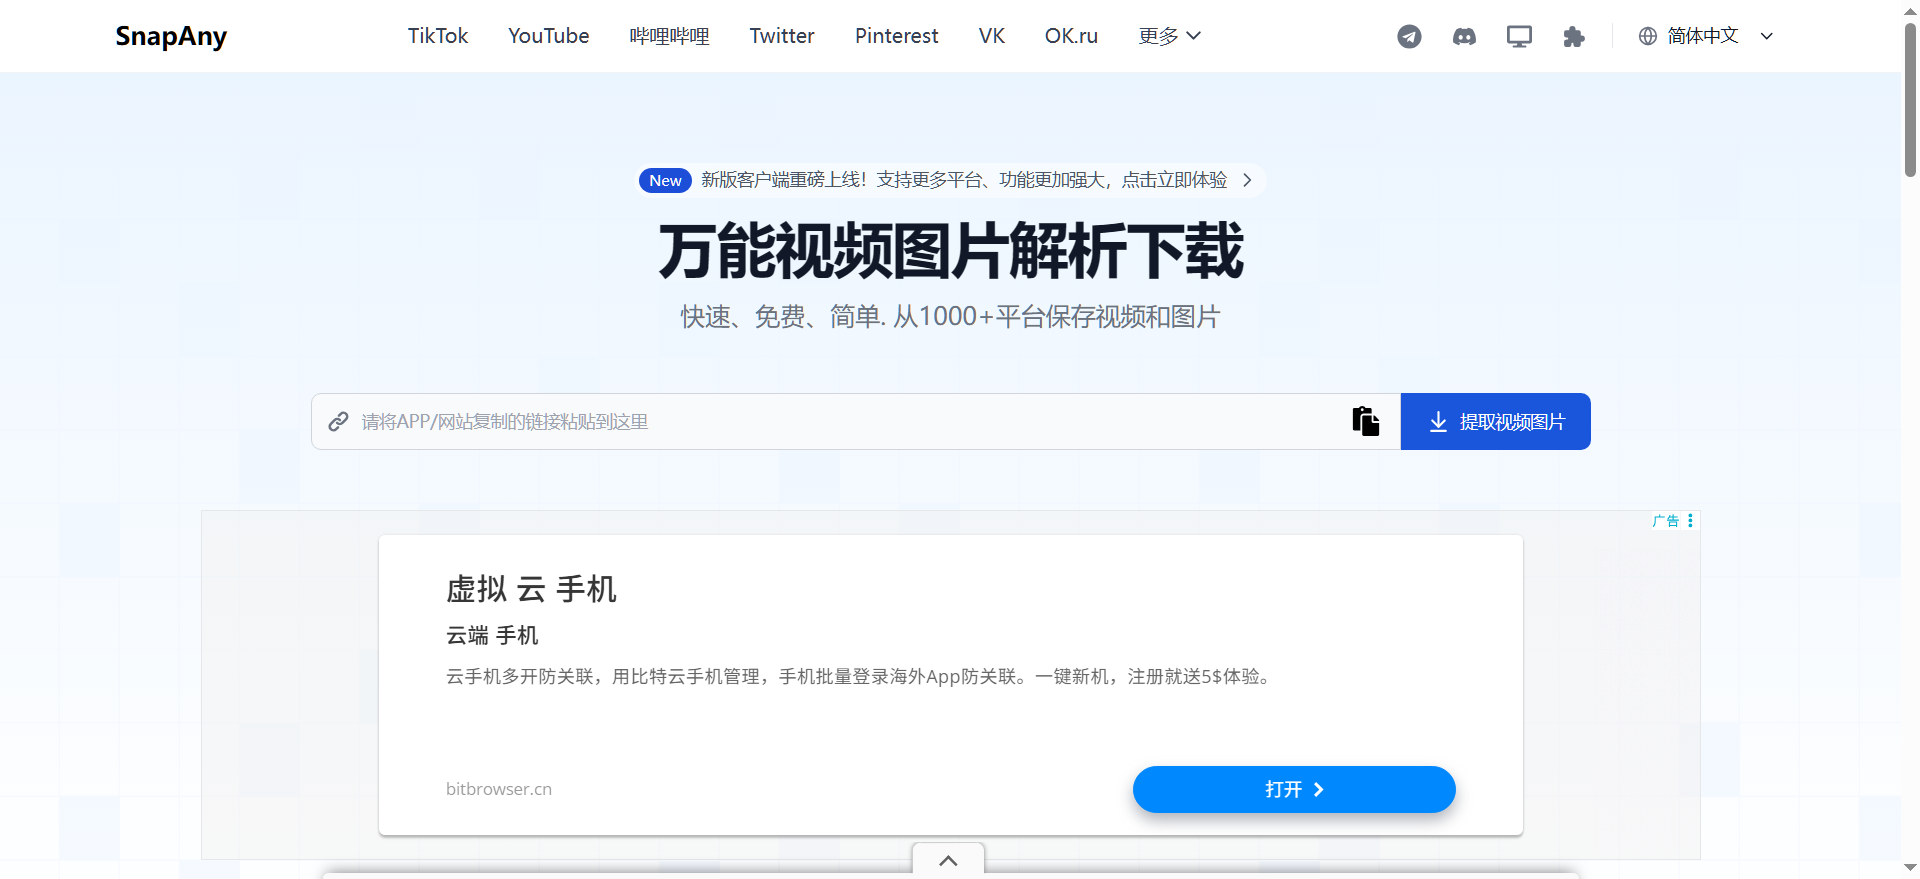Open the Twitter downloader page
The image size is (1920, 879).
782,36
